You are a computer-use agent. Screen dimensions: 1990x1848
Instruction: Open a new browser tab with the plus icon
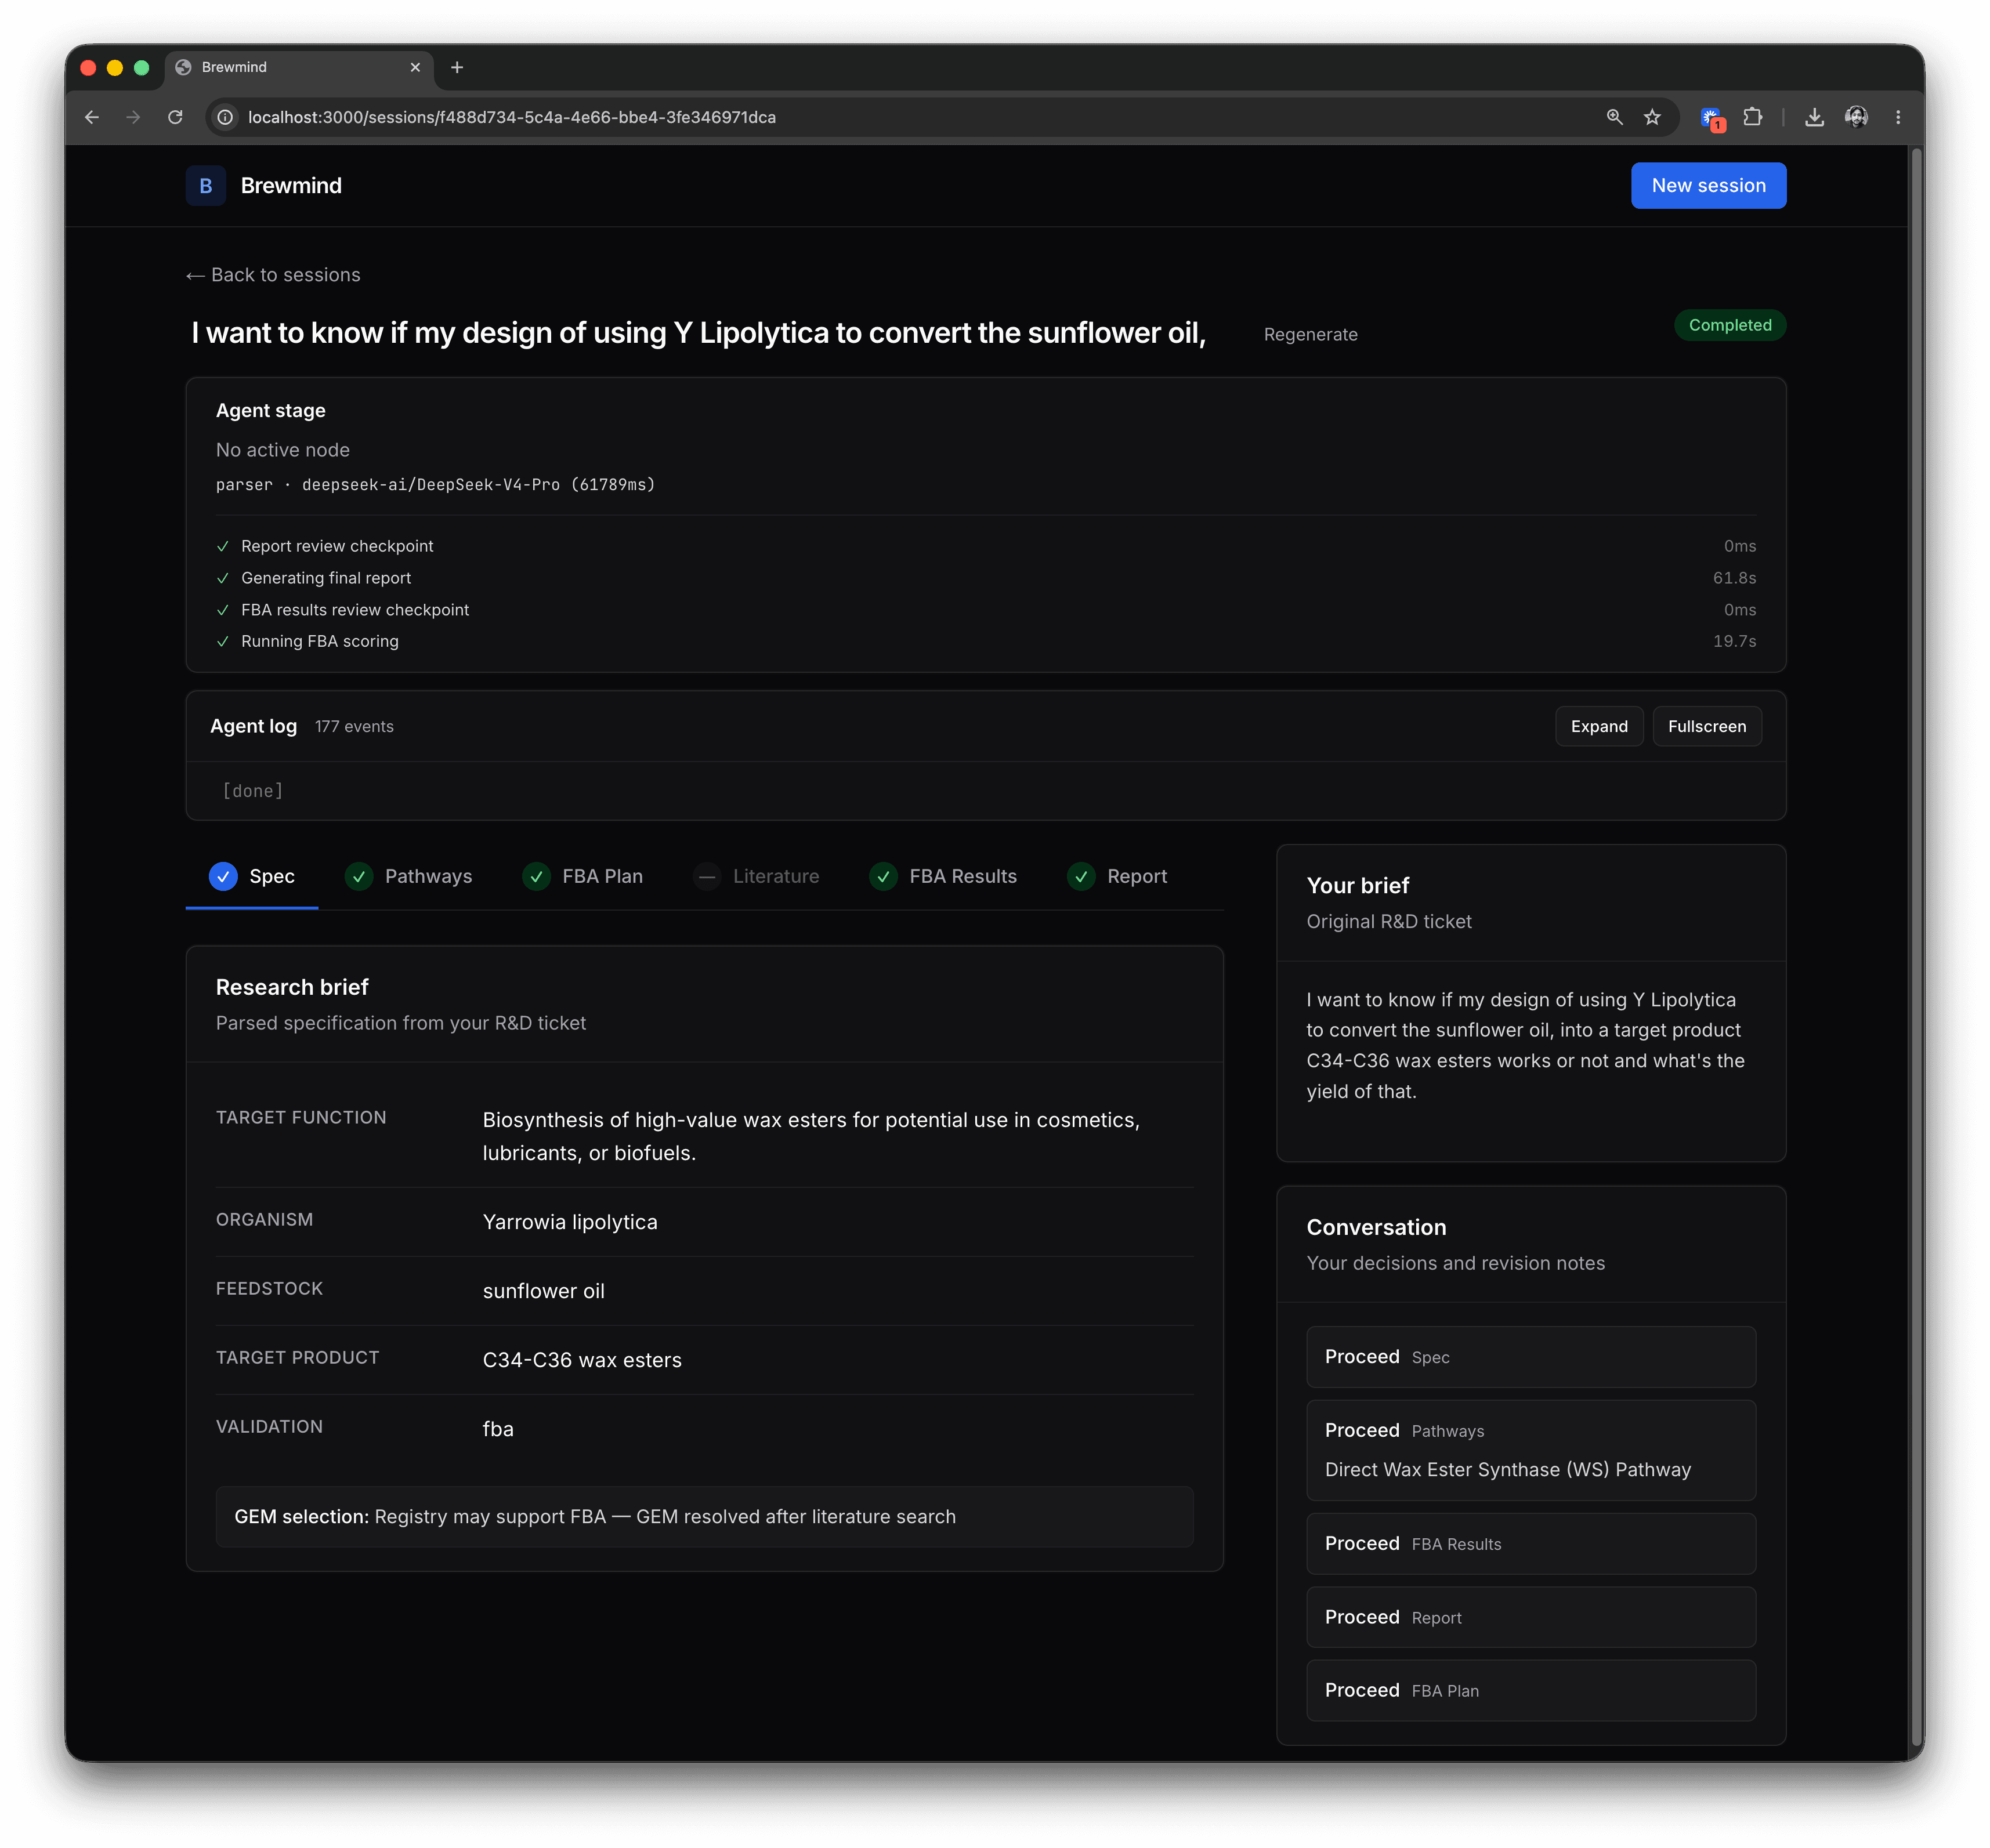click(x=457, y=67)
